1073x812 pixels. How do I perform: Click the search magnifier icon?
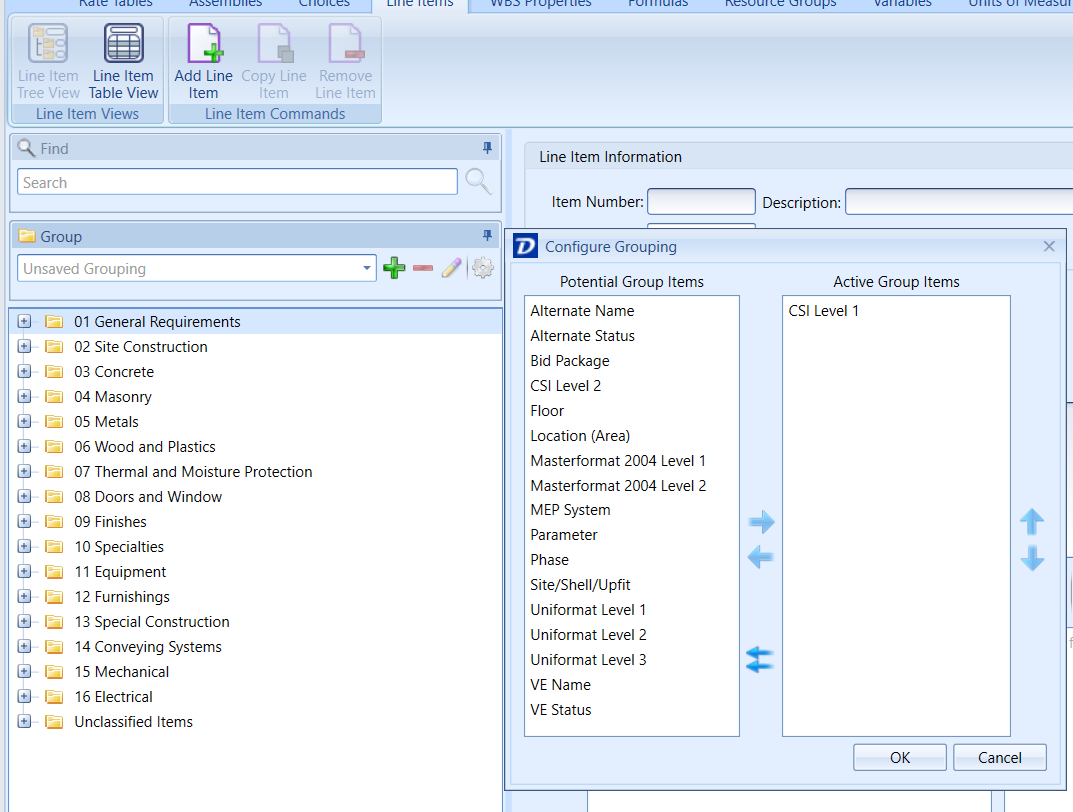[479, 181]
